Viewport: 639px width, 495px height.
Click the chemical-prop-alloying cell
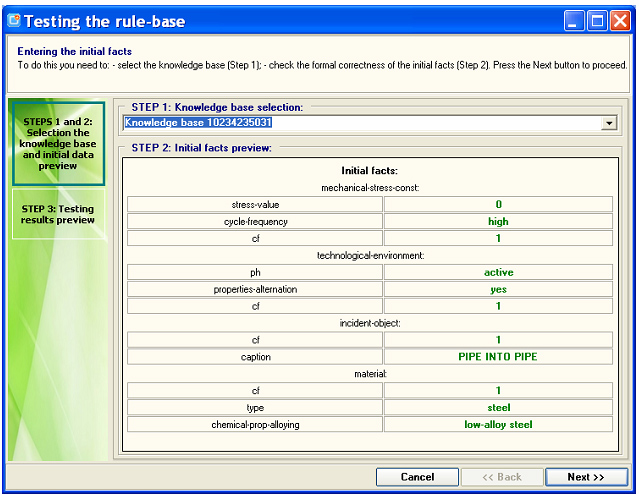(255, 425)
